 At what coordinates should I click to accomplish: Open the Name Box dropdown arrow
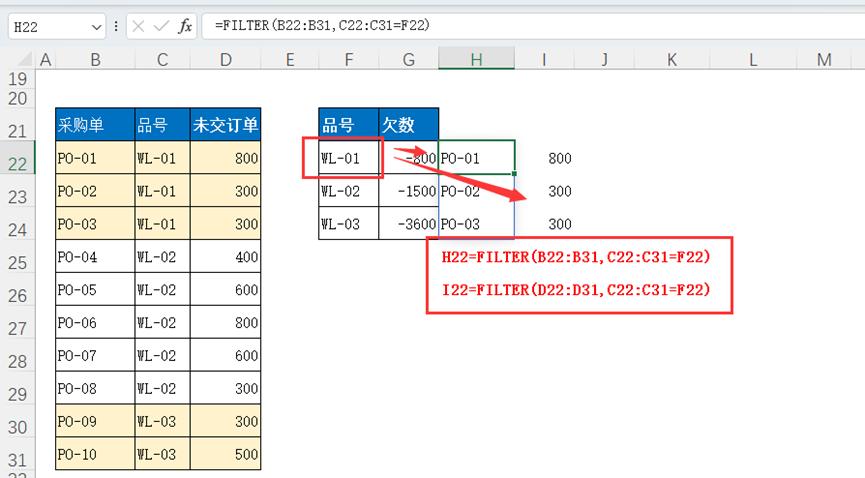(96, 26)
